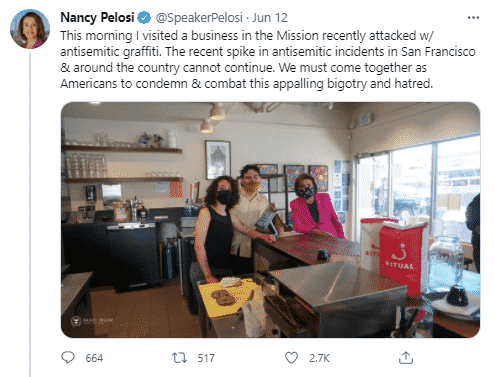Open the three-dot more options menu
Viewport: 494px width, 377px height.
(473, 18)
